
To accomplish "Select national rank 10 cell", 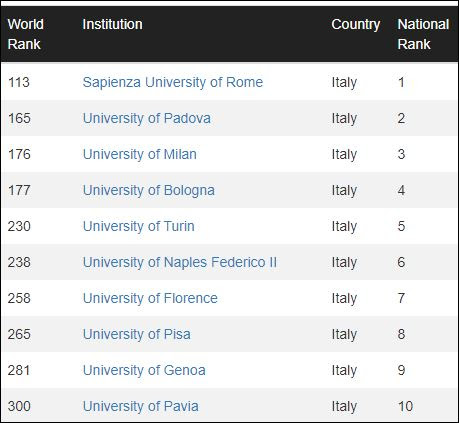I will pos(405,406).
